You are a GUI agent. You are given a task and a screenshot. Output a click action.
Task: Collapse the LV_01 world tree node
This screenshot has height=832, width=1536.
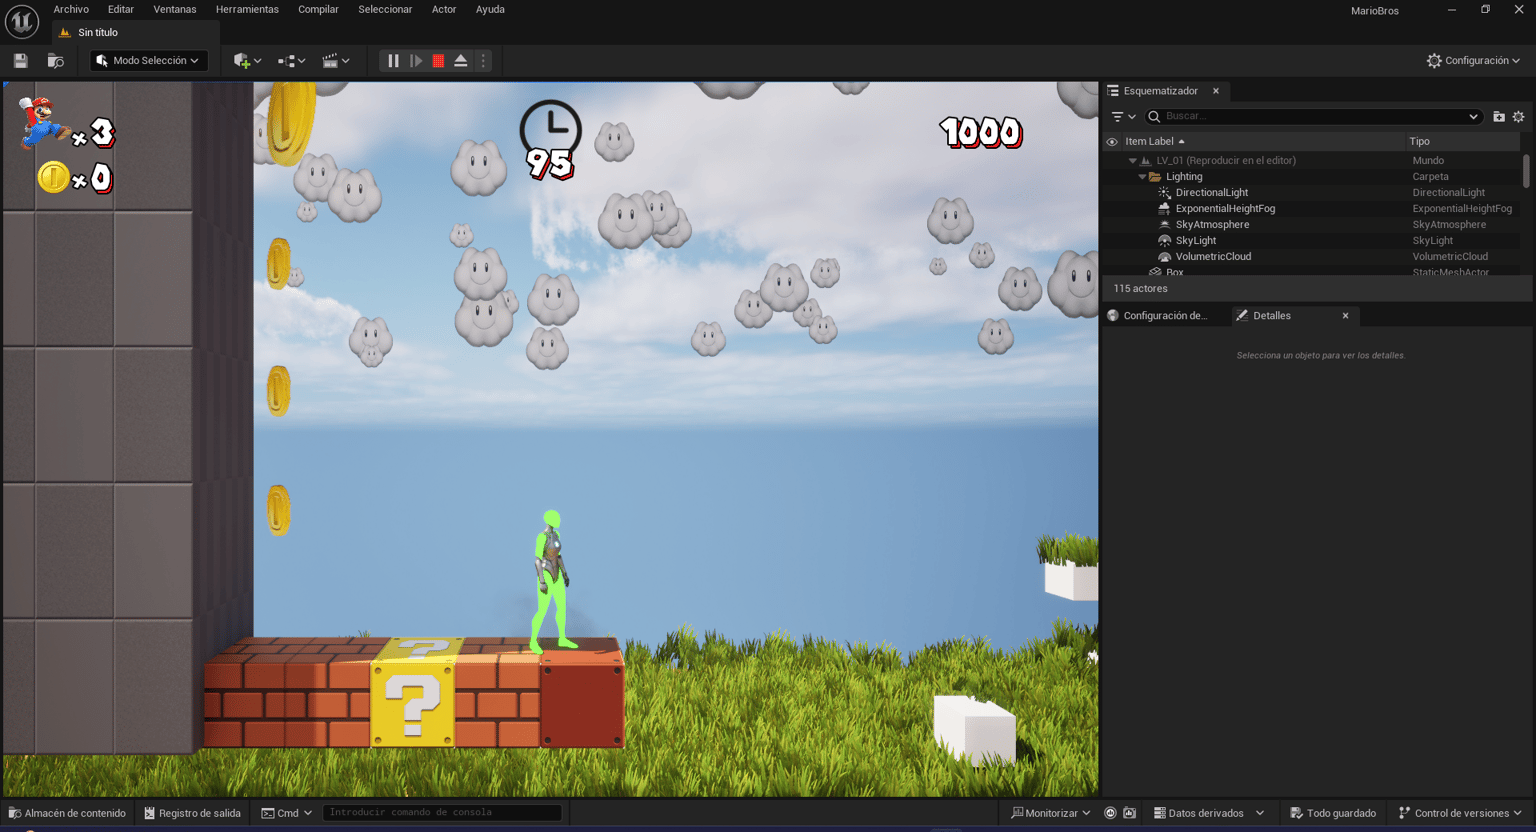tap(1133, 161)
